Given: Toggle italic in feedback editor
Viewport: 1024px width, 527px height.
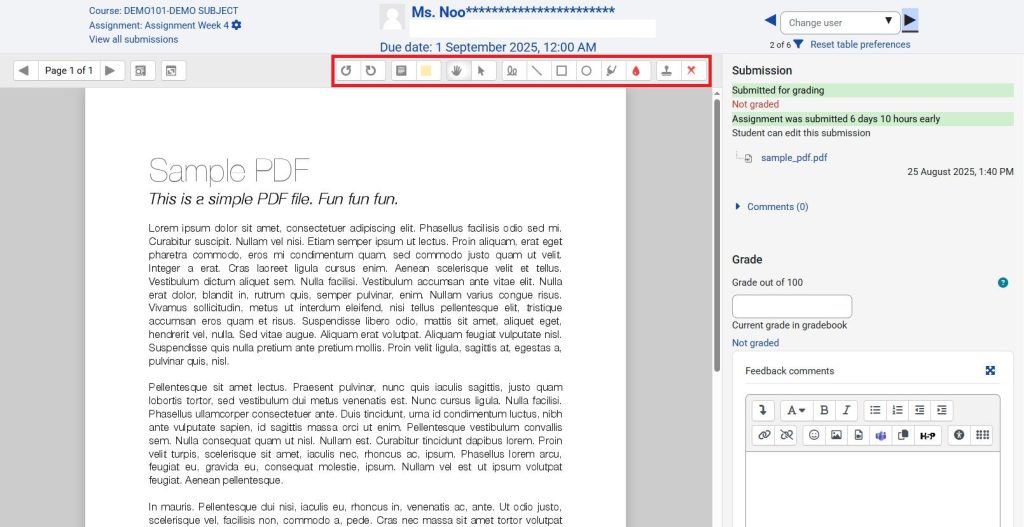Looking at the screenshot, I should point(846,410).
